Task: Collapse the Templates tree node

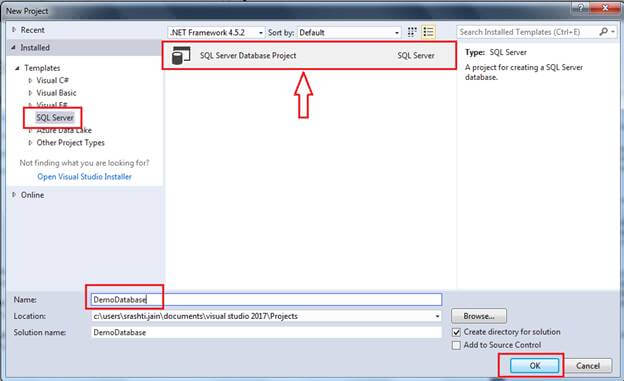Action: (x=17, y=68)
